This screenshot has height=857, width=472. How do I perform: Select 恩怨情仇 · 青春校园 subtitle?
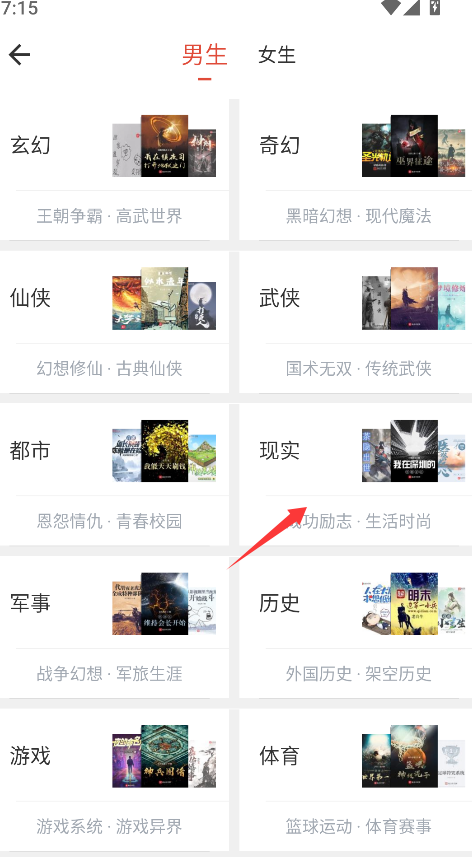[x=109, y=521]
